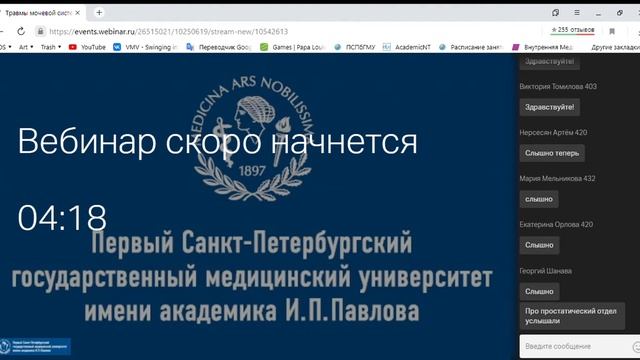Screen dimensions: 640x360
Task: Open the tab collections icon in title bar
Action: tap(556, 13)
